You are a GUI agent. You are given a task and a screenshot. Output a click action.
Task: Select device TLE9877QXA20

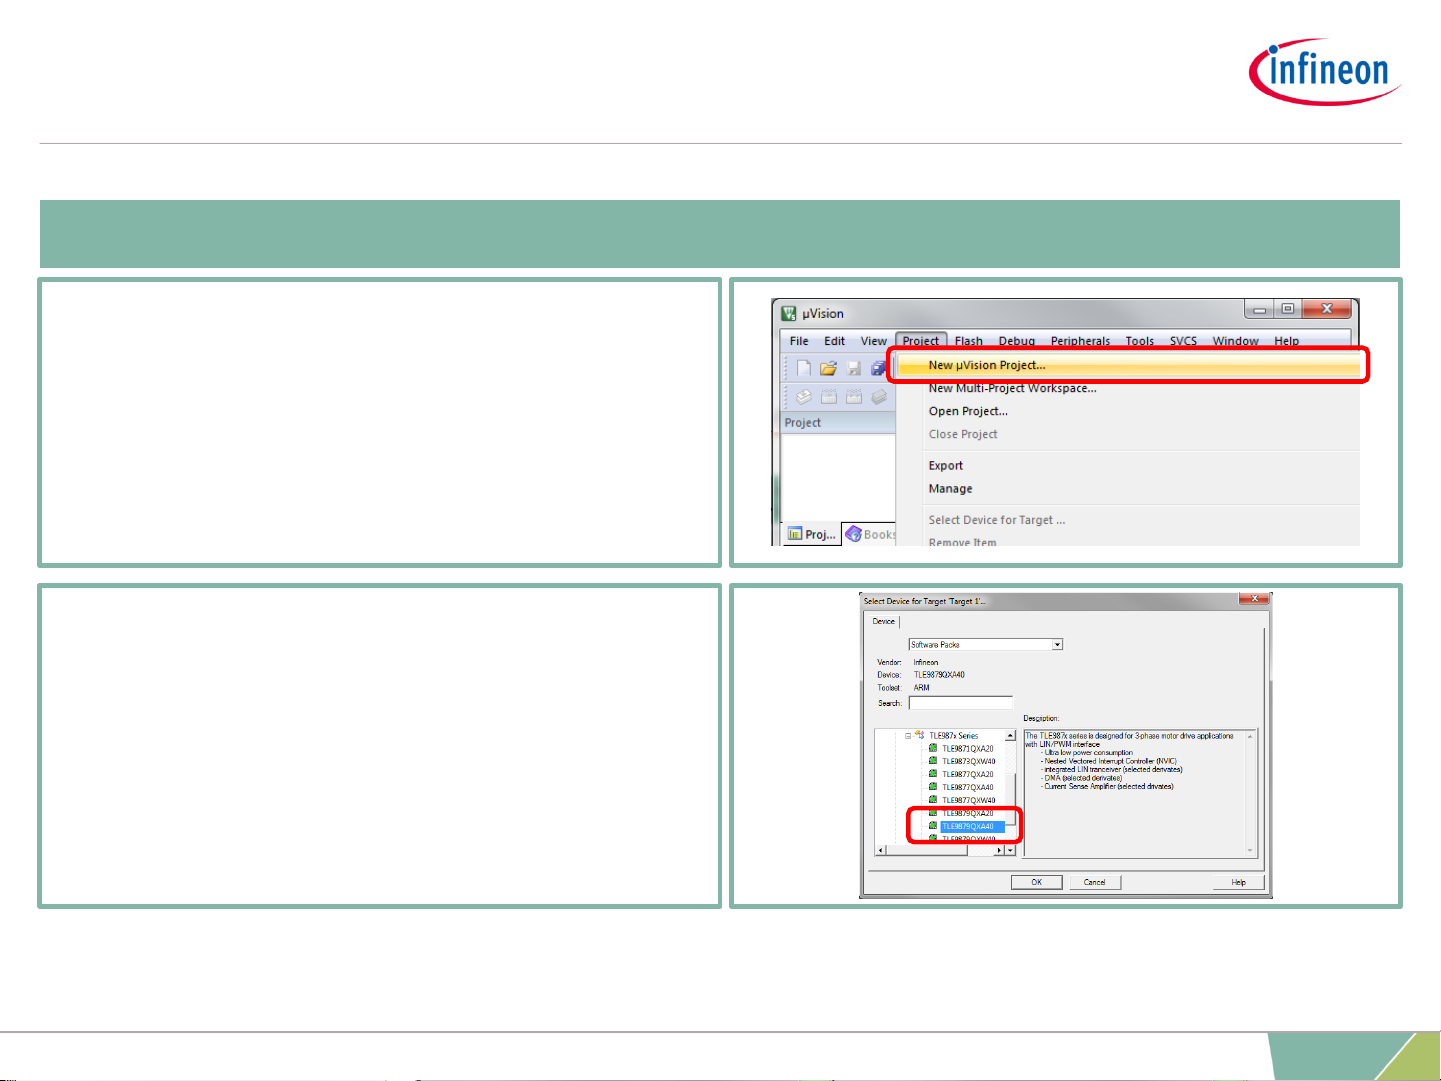pos(968,774)
